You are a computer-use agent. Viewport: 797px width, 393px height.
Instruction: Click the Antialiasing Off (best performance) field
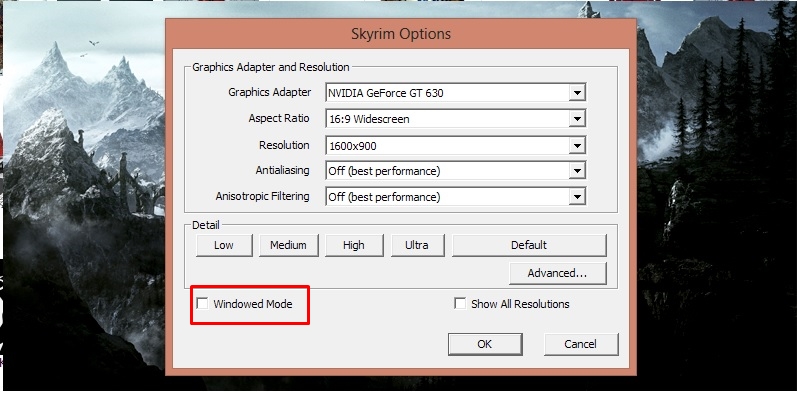coord(455,171)
